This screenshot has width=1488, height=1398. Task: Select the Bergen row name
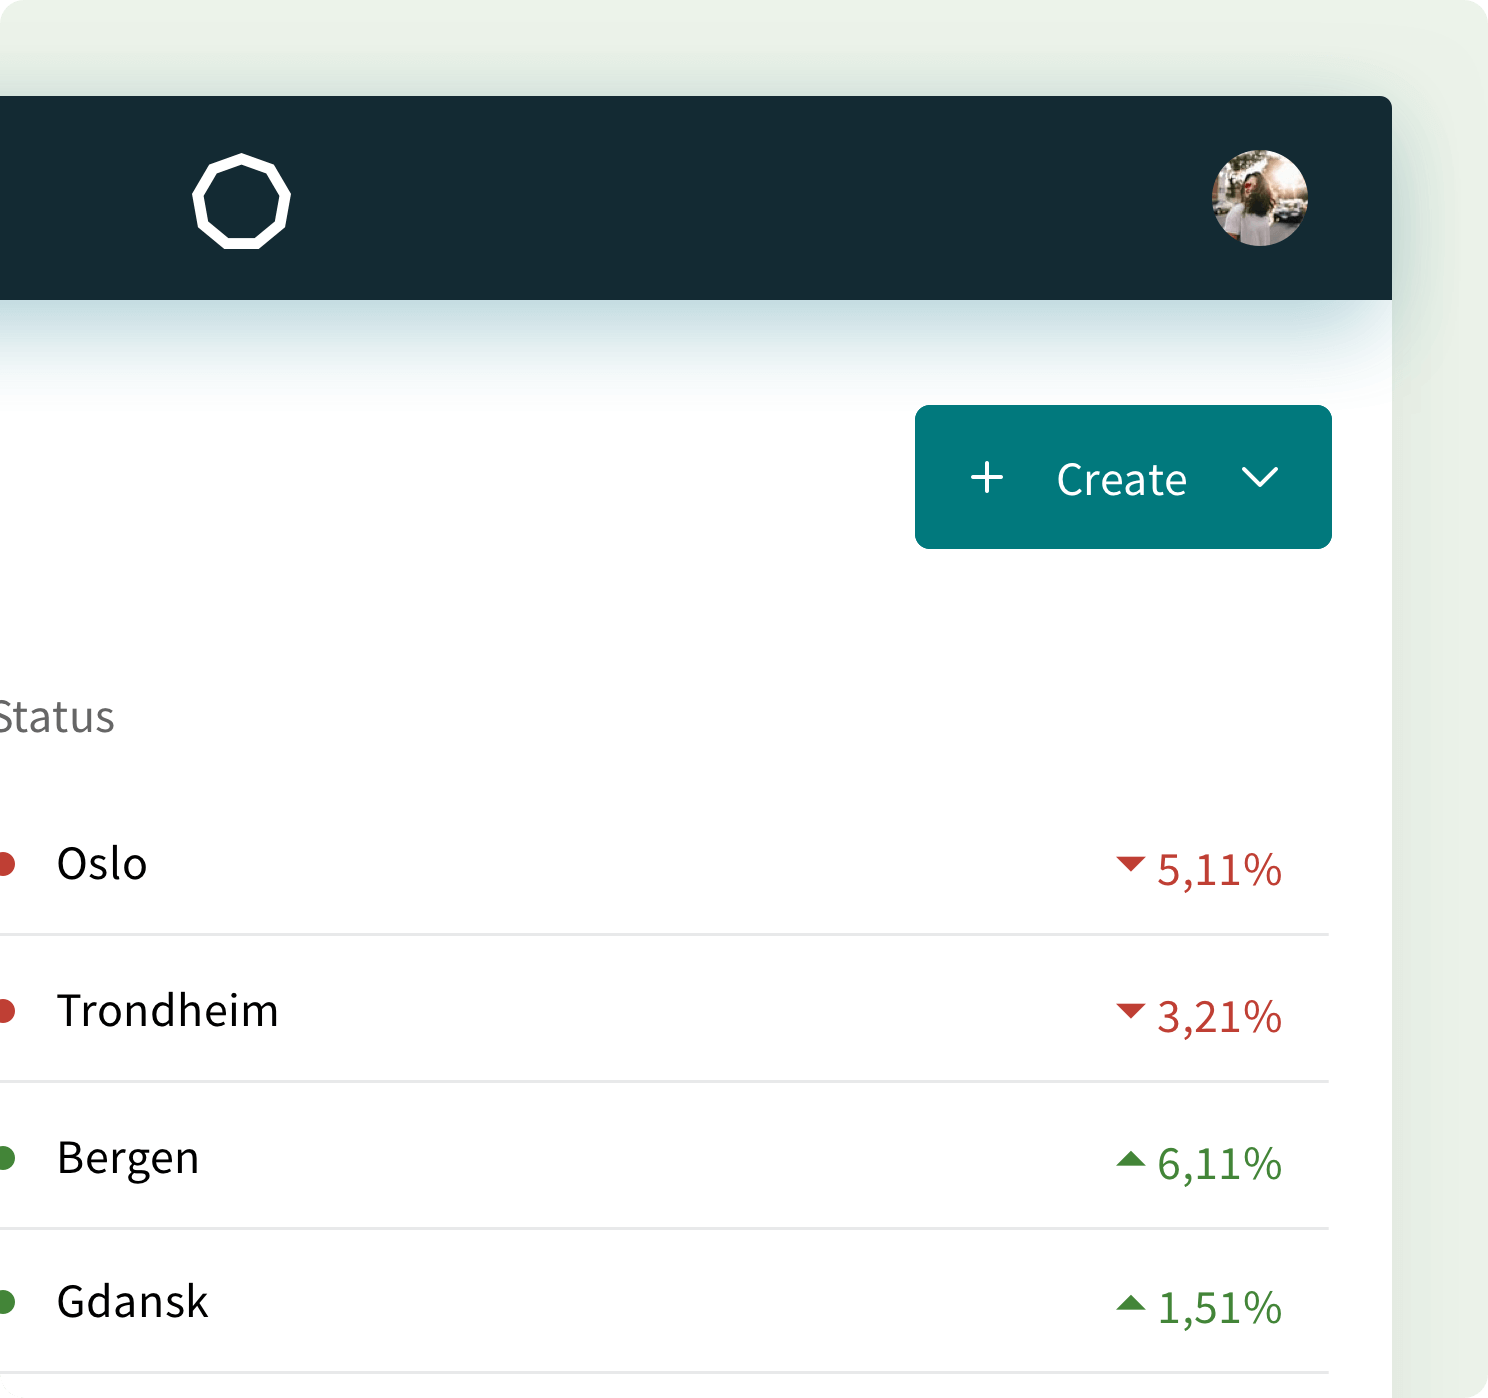pyautogui.click(x=128, y=1158)
